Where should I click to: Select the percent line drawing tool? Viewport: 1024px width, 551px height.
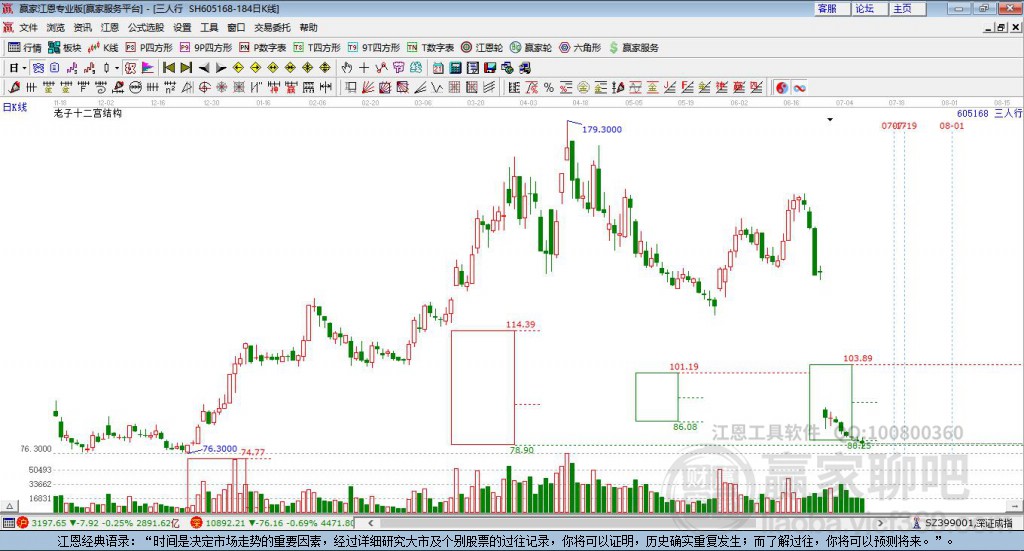[549, 87]
